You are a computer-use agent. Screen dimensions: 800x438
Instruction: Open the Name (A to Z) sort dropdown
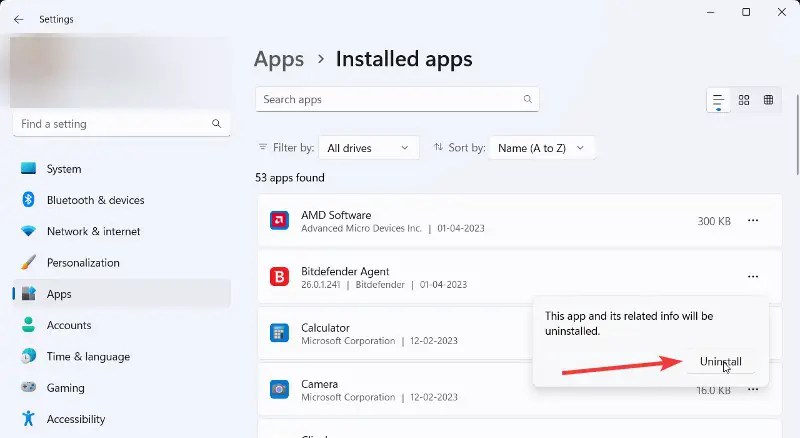(x=542, y=148)
